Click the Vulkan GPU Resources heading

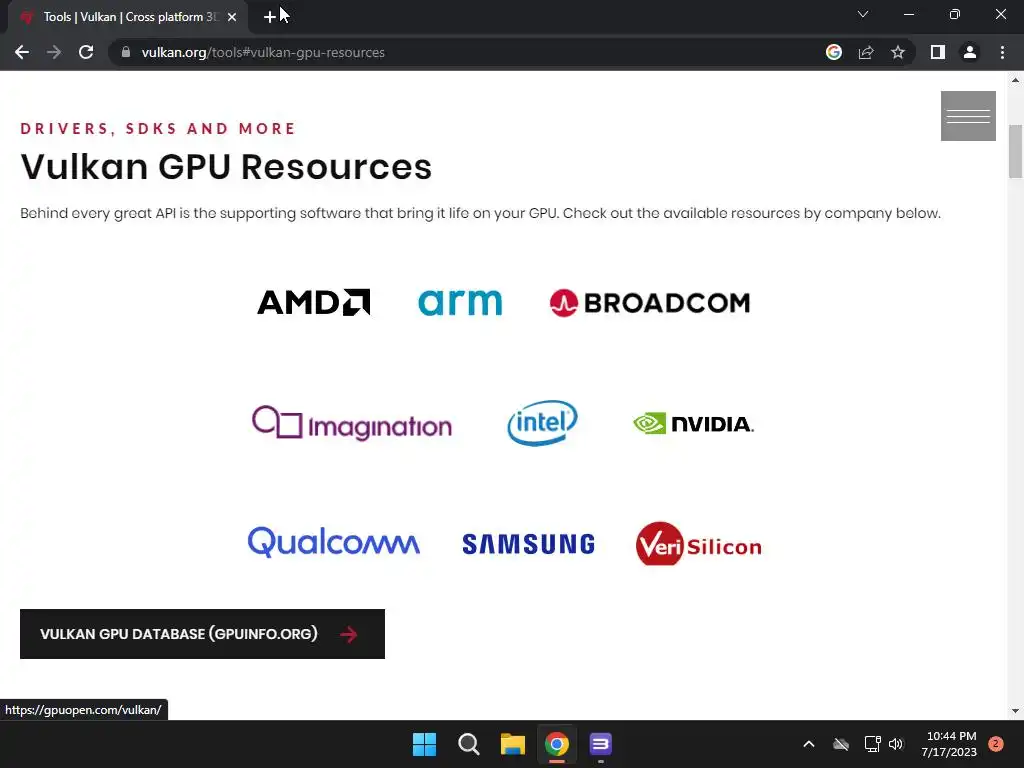[x=226, y=167]
